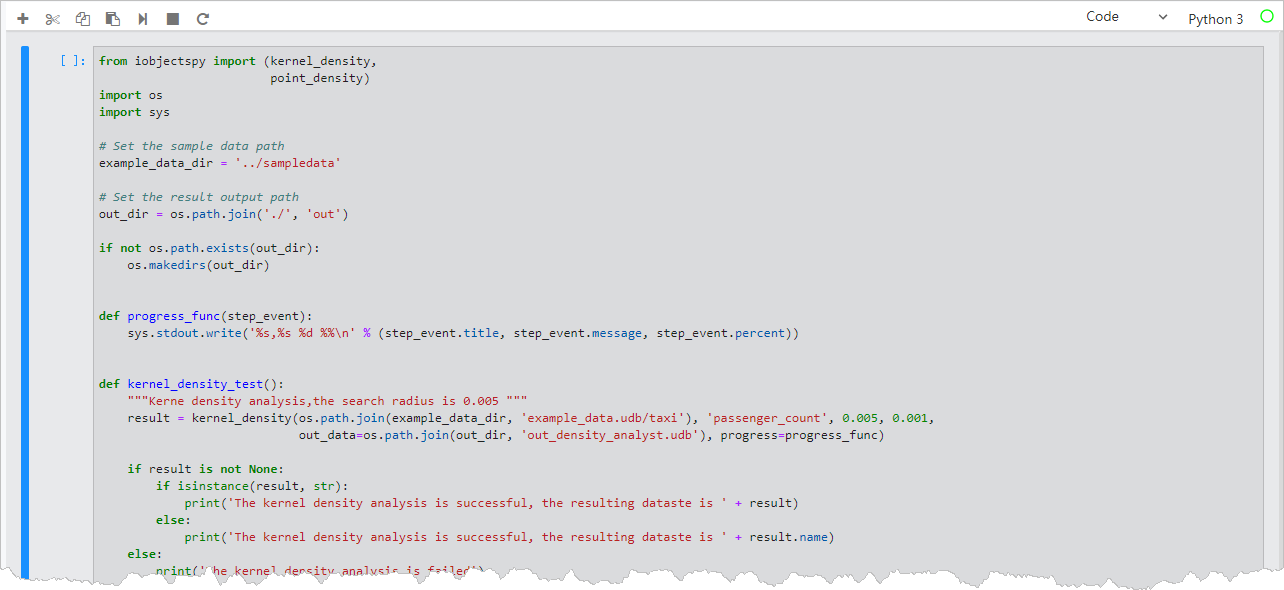This screenshot has height=590, width=1284.
Task: Click the 'out_density_analyst.udb' string
Action: coord(610,435)
